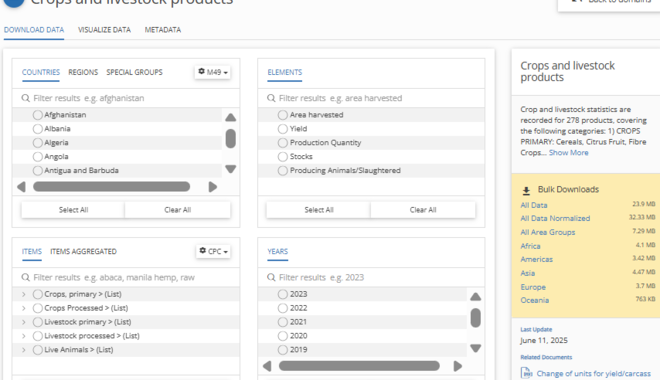Download All Data Normalized file
This screenshot has width=660, height=380.
tap(555, 218)
